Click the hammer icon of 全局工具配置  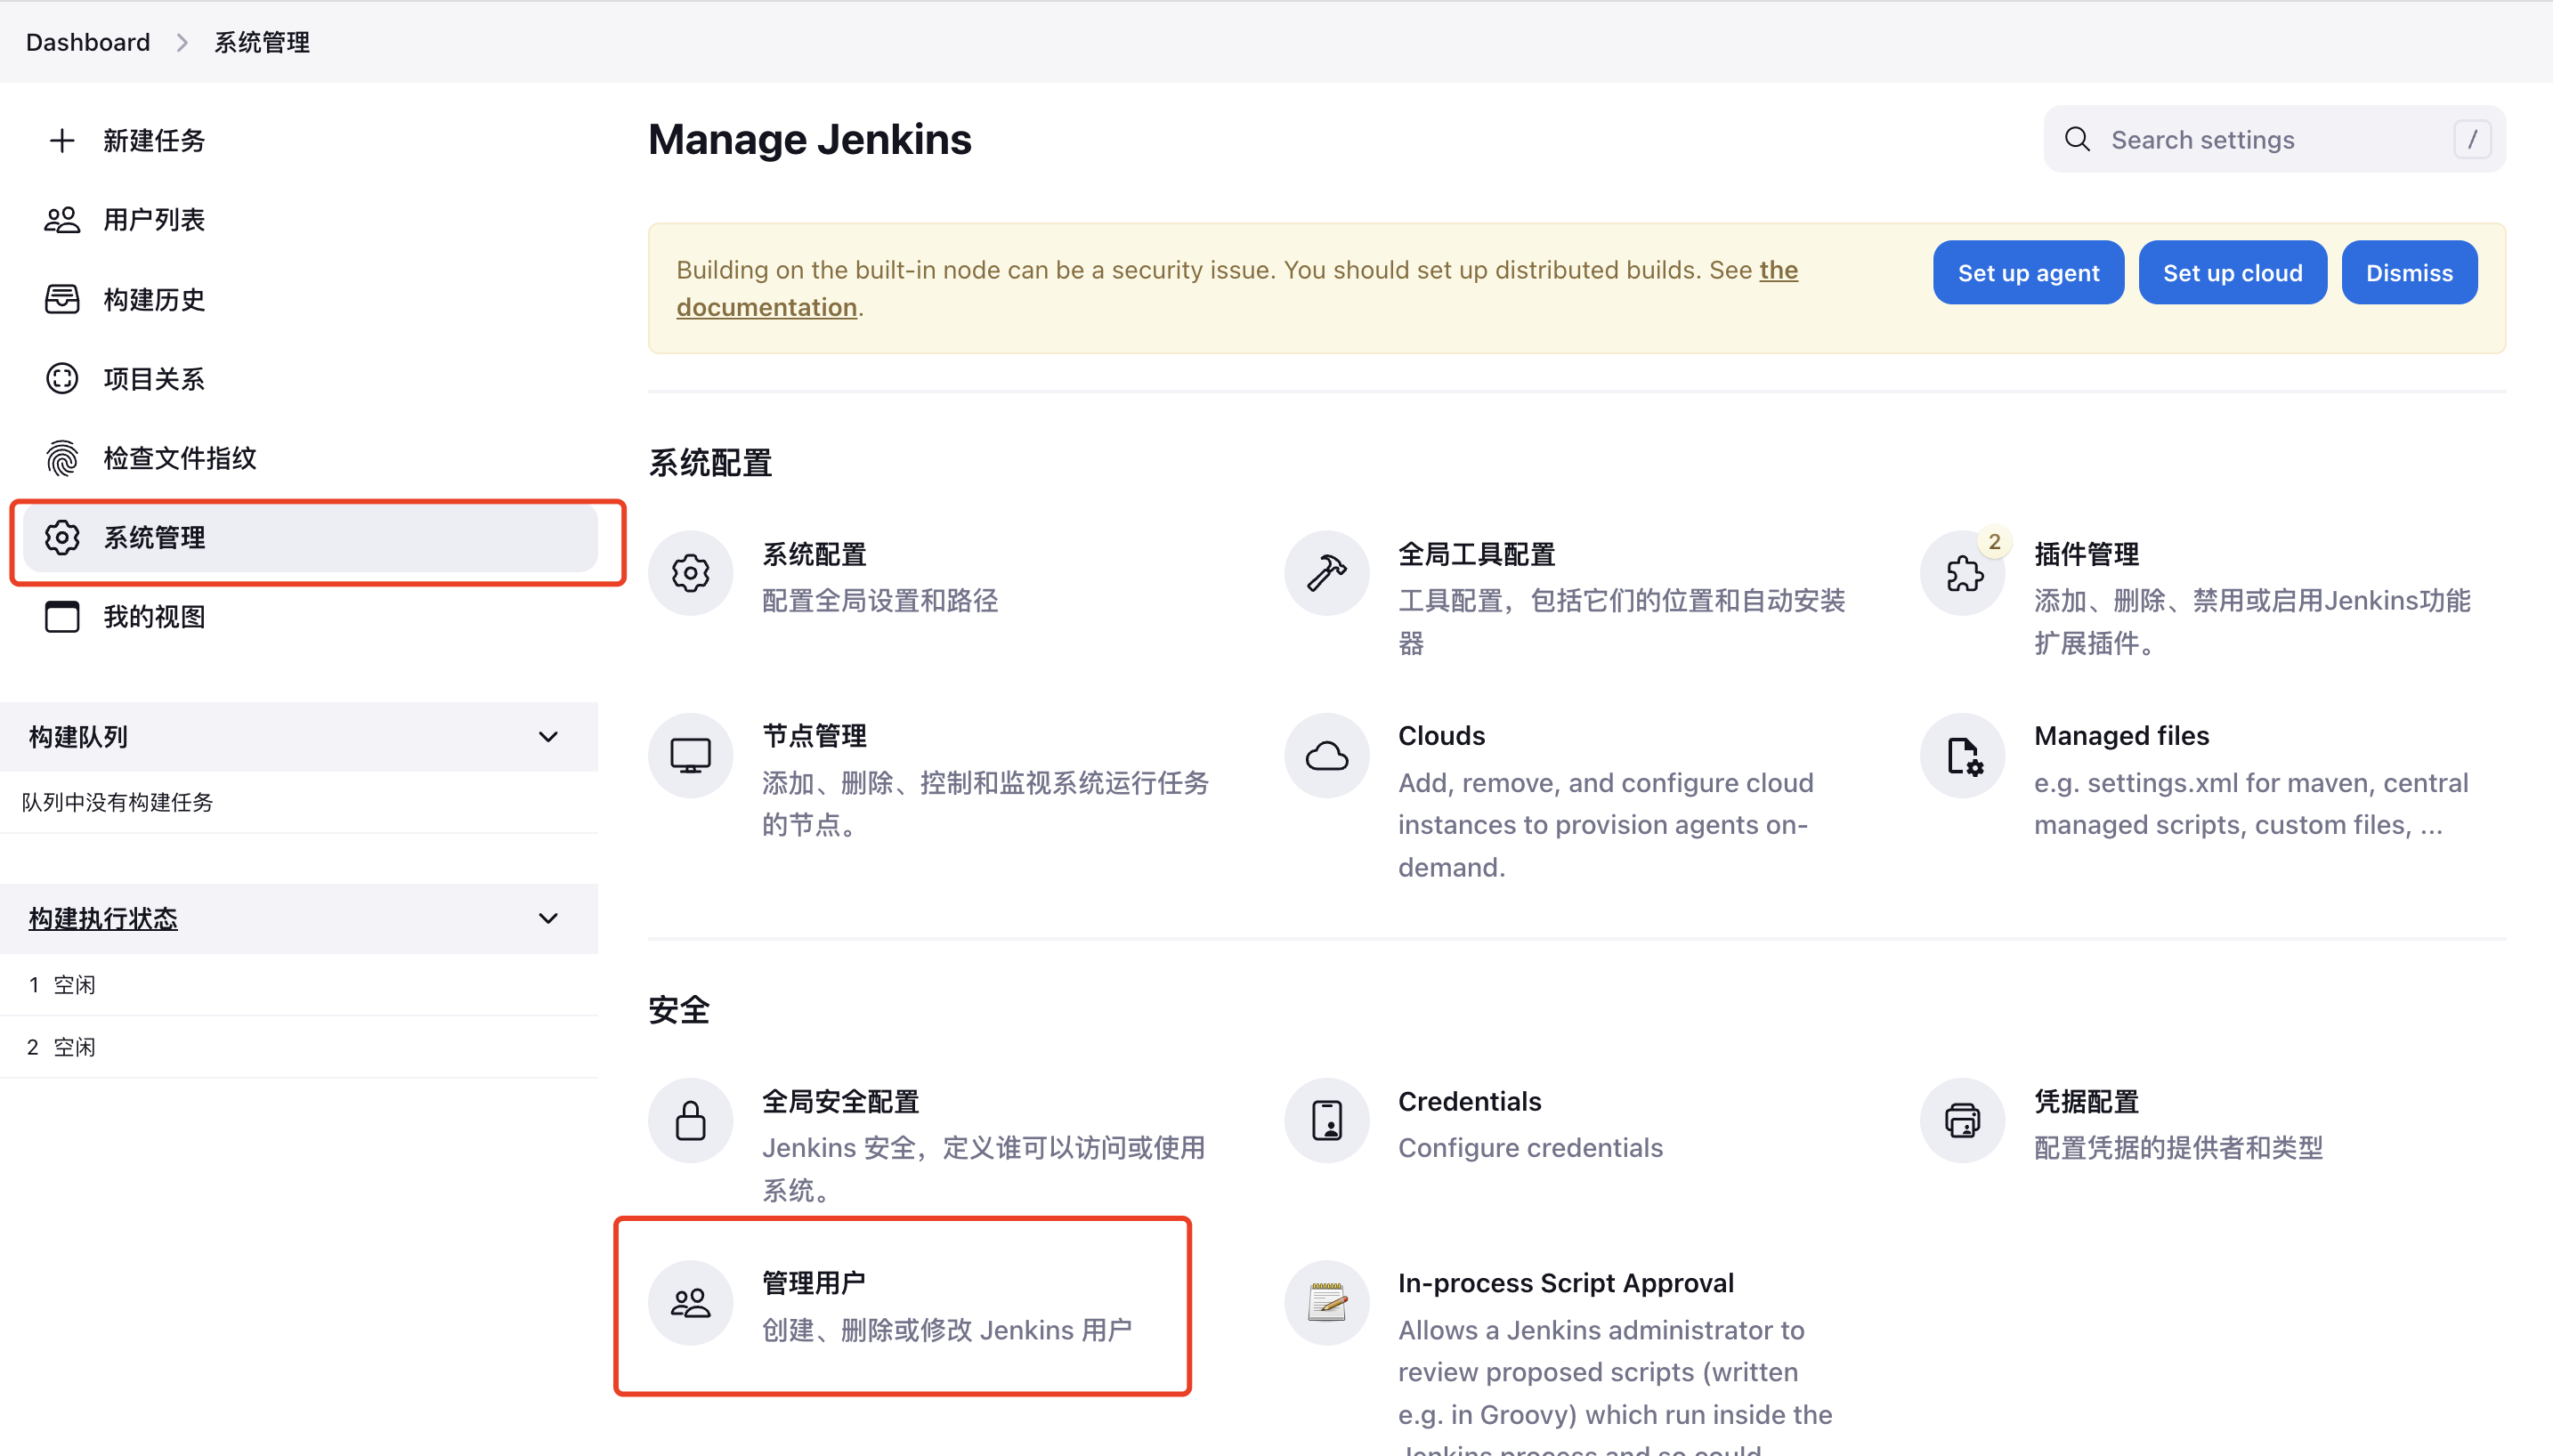[1326, 573]
